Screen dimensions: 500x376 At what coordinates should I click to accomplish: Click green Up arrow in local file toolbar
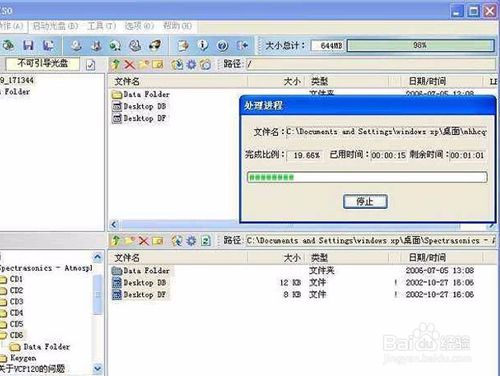click(116, 240)
